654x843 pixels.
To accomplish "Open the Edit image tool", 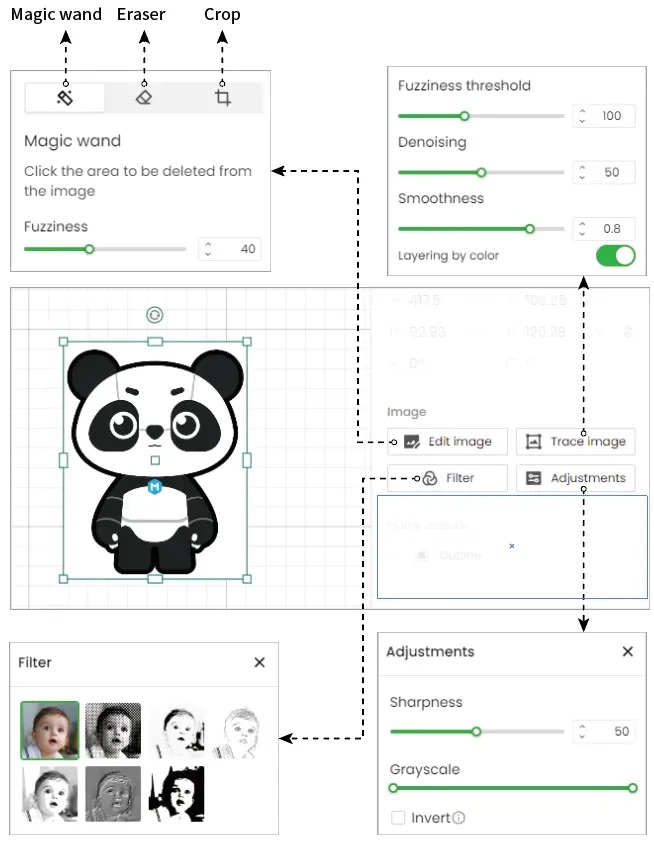I will point(447,442).
